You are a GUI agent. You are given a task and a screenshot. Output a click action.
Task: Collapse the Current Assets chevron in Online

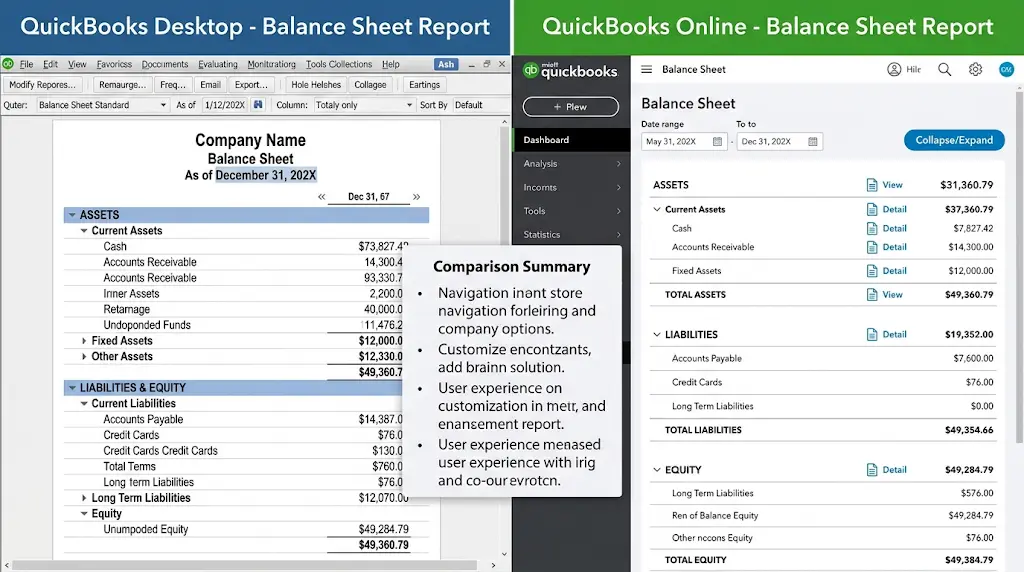coord(657,210)
